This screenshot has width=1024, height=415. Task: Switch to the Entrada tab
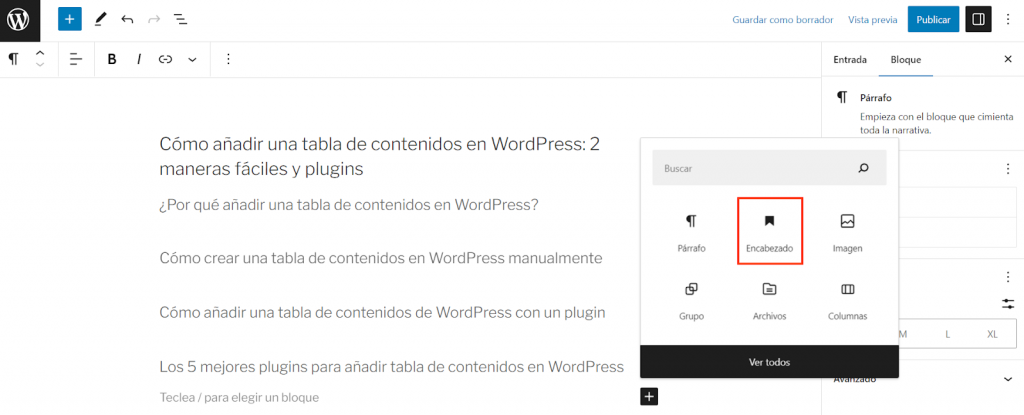click(850, 59)
